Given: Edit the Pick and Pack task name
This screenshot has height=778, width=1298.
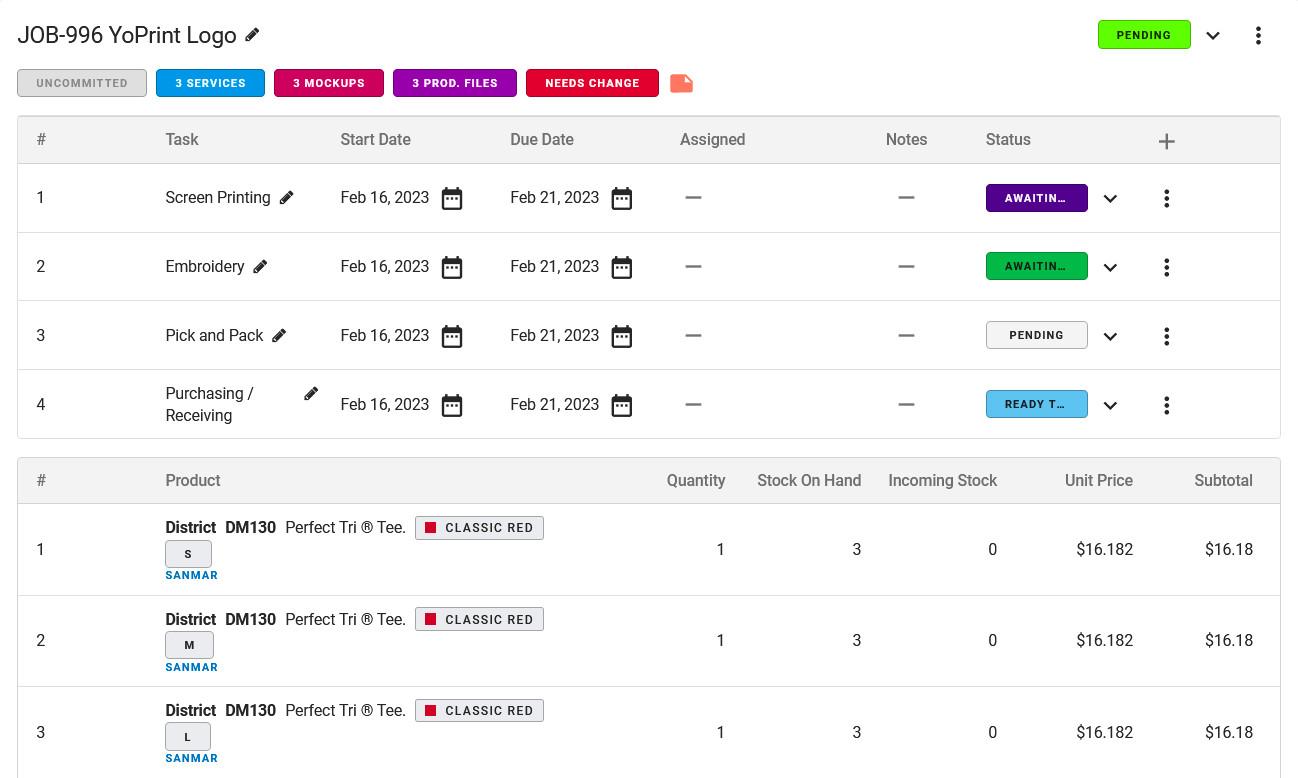Looking at the screenshot, I should (x=279, y=336).
